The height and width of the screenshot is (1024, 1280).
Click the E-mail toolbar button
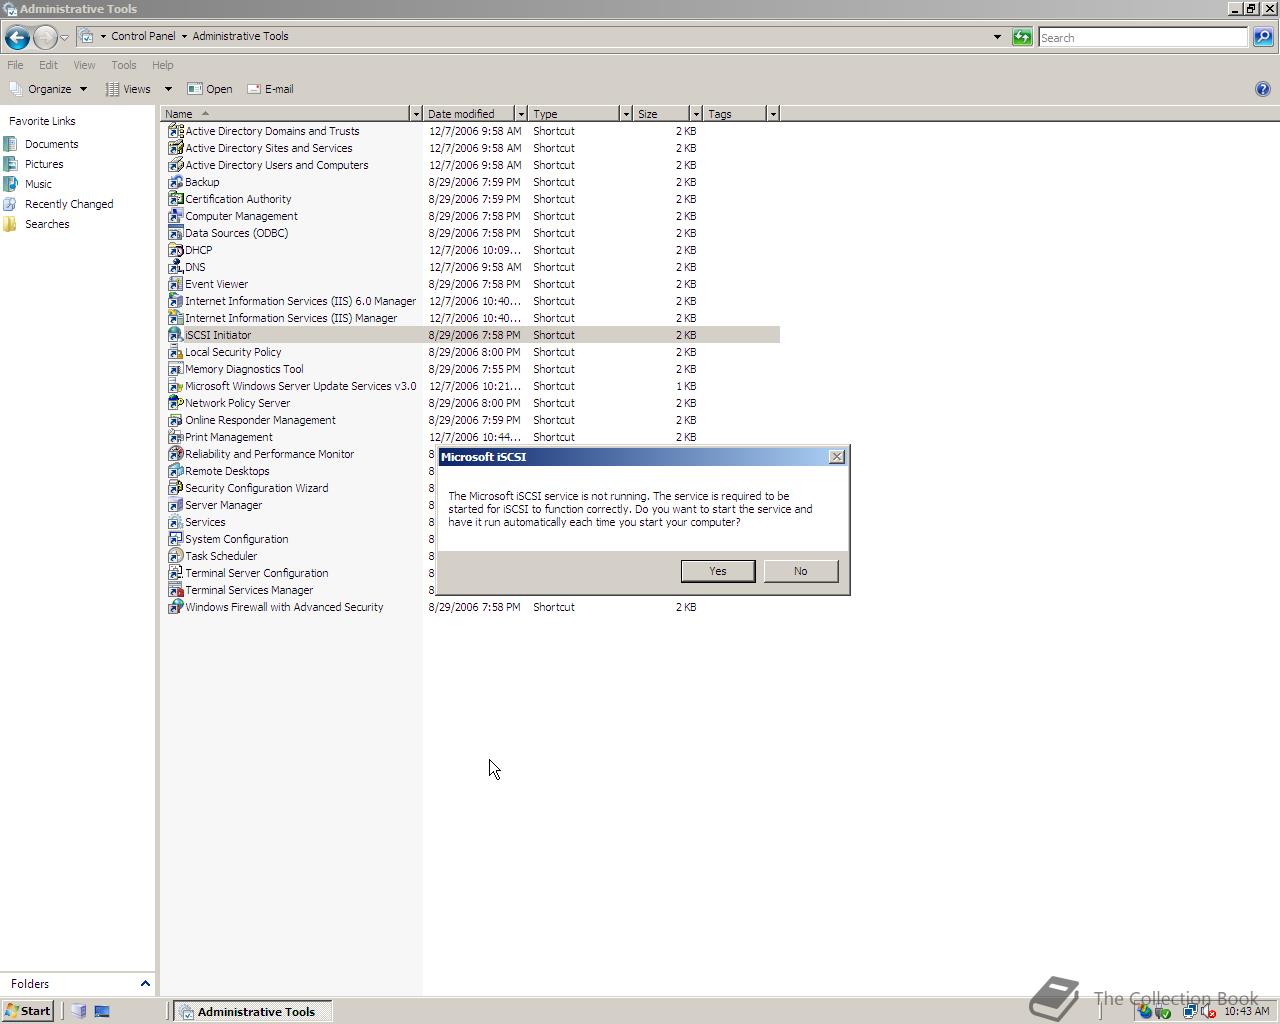pyautogui.click(x=270, y=89)
